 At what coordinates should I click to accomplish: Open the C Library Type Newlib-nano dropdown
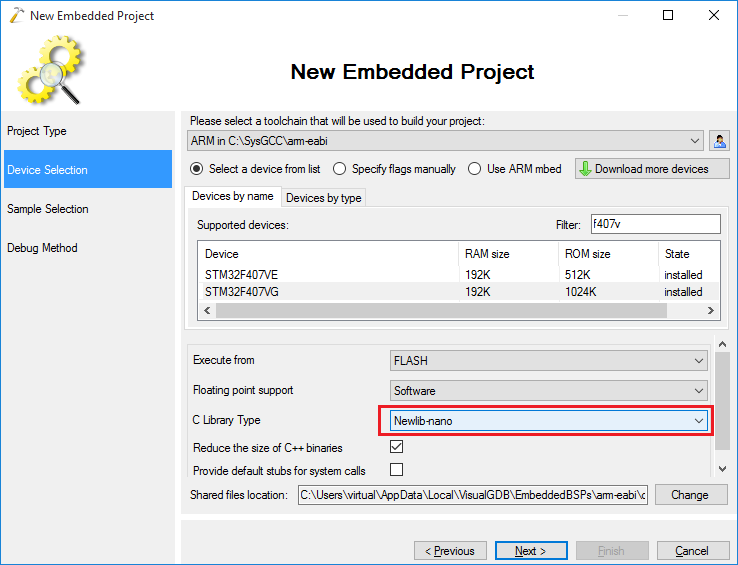click(x=549, y=420)
